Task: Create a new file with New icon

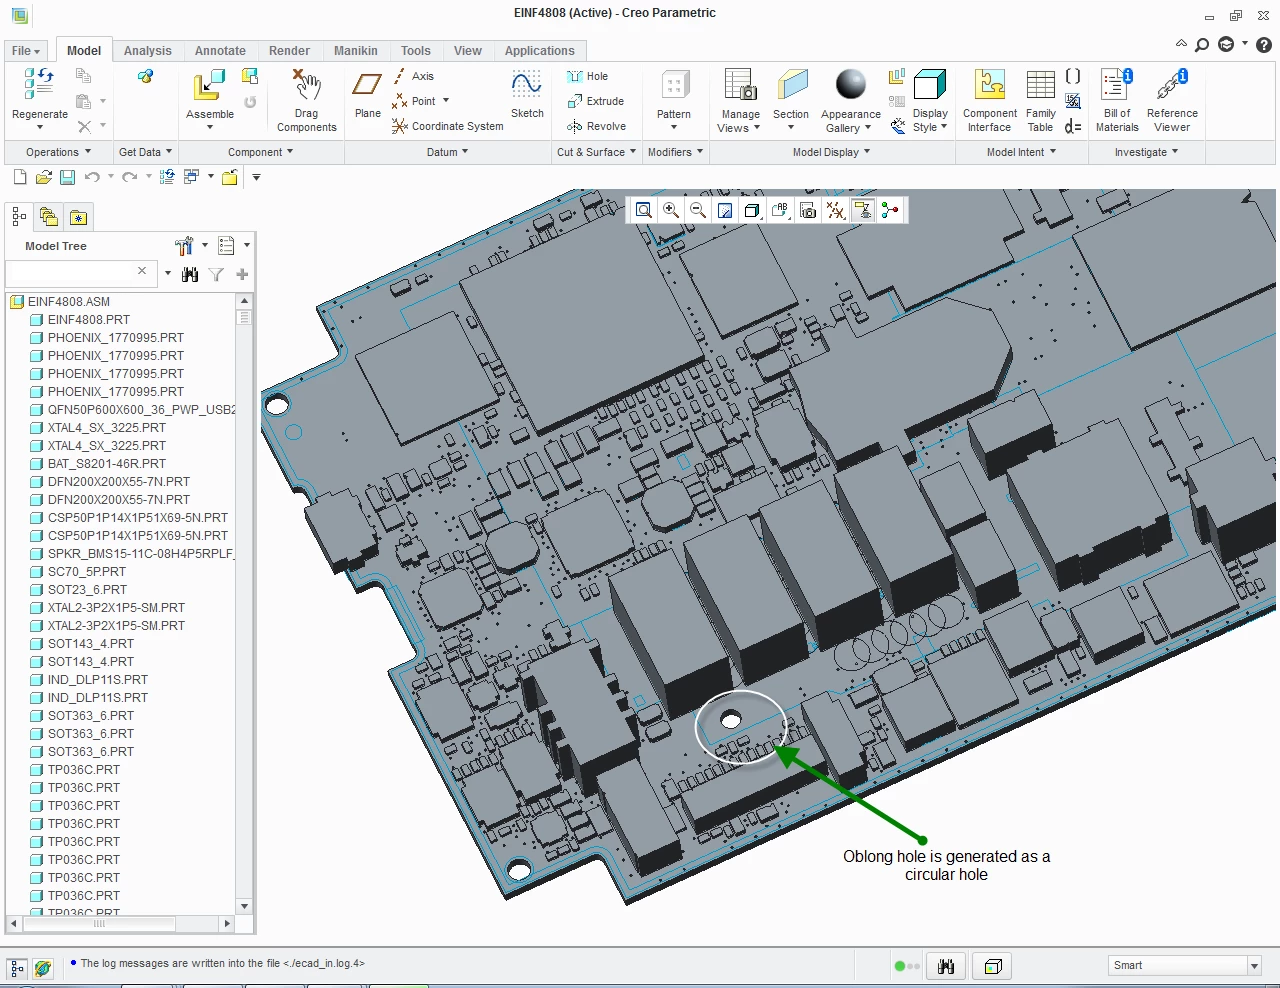Action: click(19, 177)
